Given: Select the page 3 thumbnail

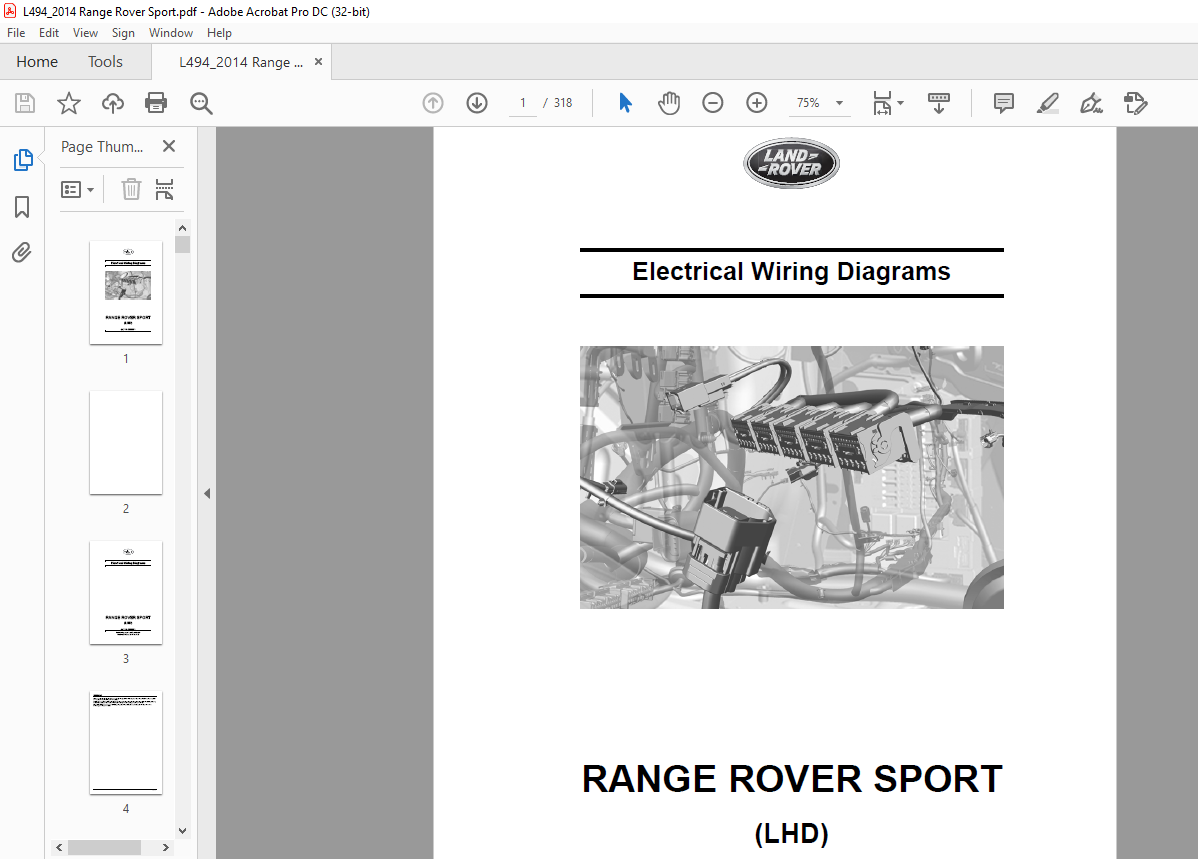Looking at the screenshot, I should coord(126,593).
